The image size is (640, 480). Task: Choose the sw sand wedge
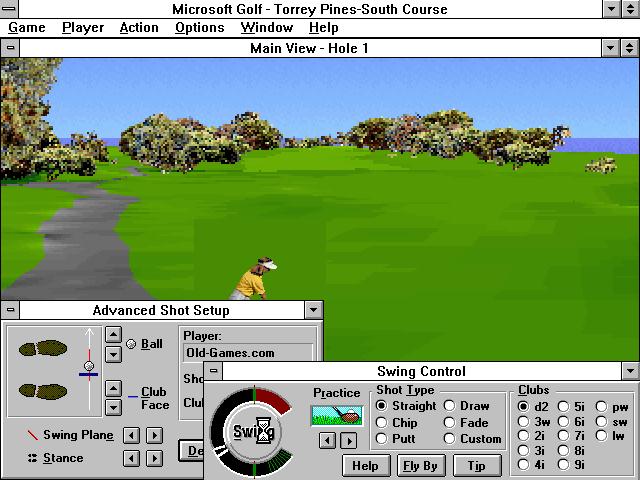pyautogui.click(x=611, y=421)
